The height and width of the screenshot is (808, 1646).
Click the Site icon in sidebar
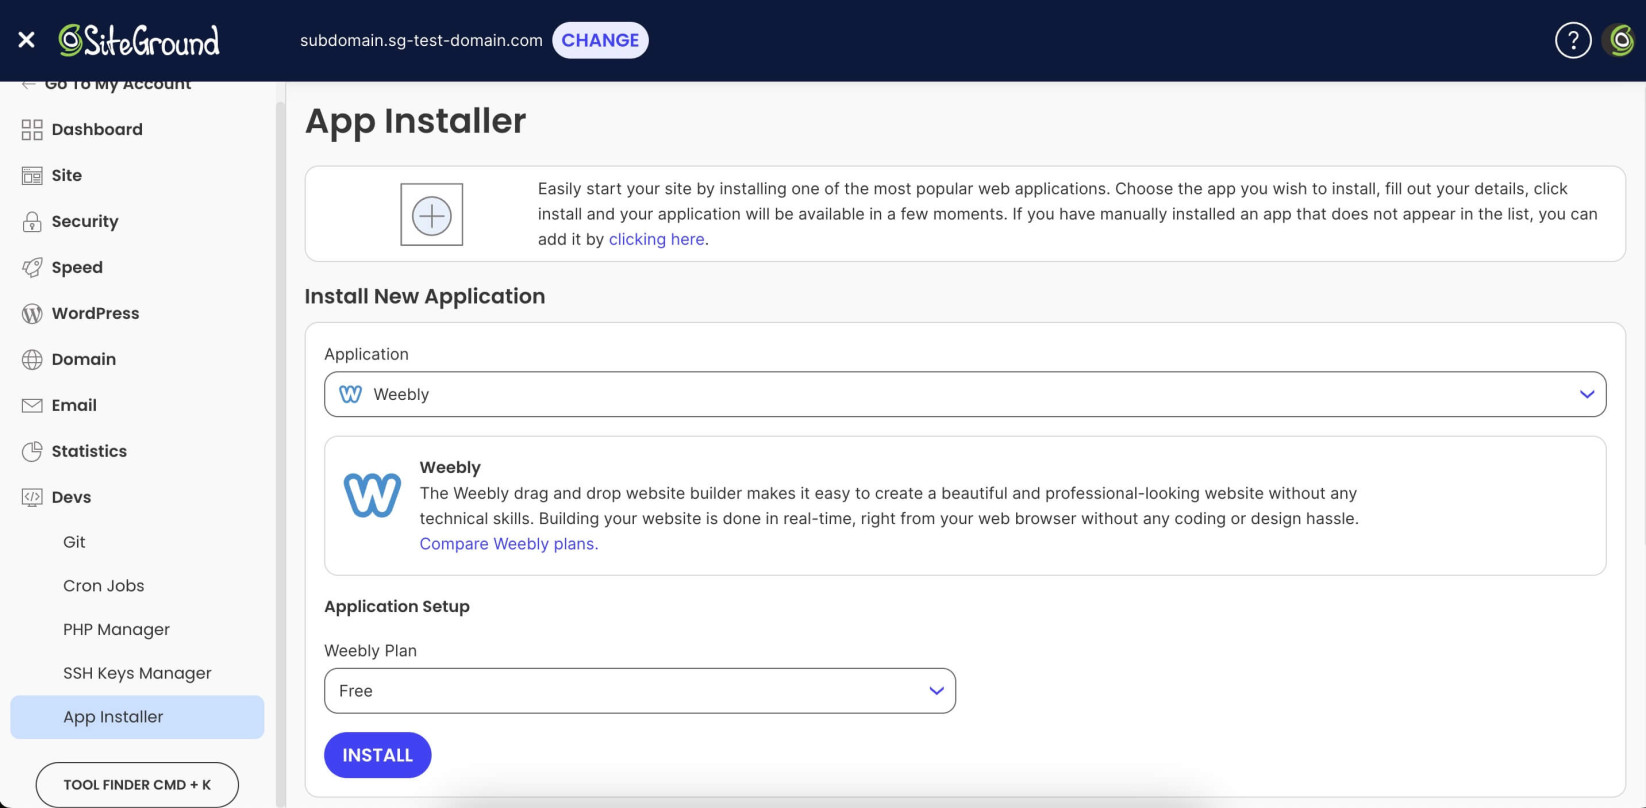pos(32,175)
